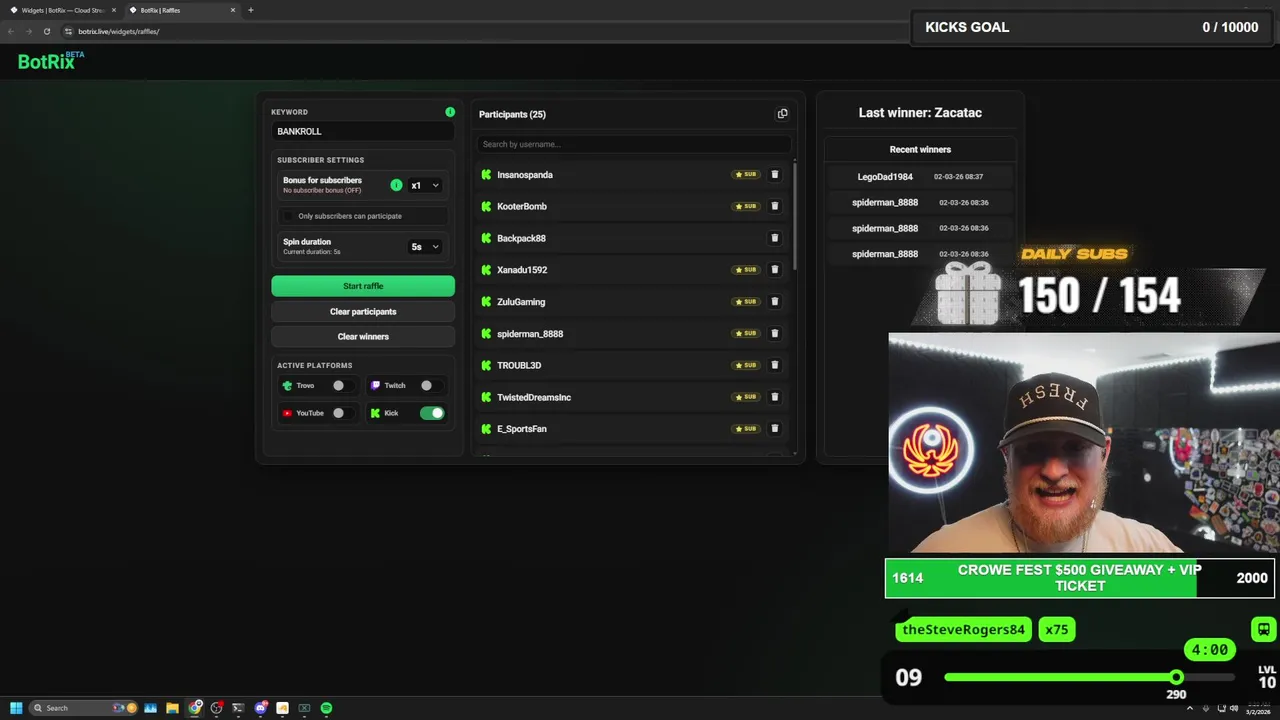Click participant name Xanadu1592

click(522, 270)
